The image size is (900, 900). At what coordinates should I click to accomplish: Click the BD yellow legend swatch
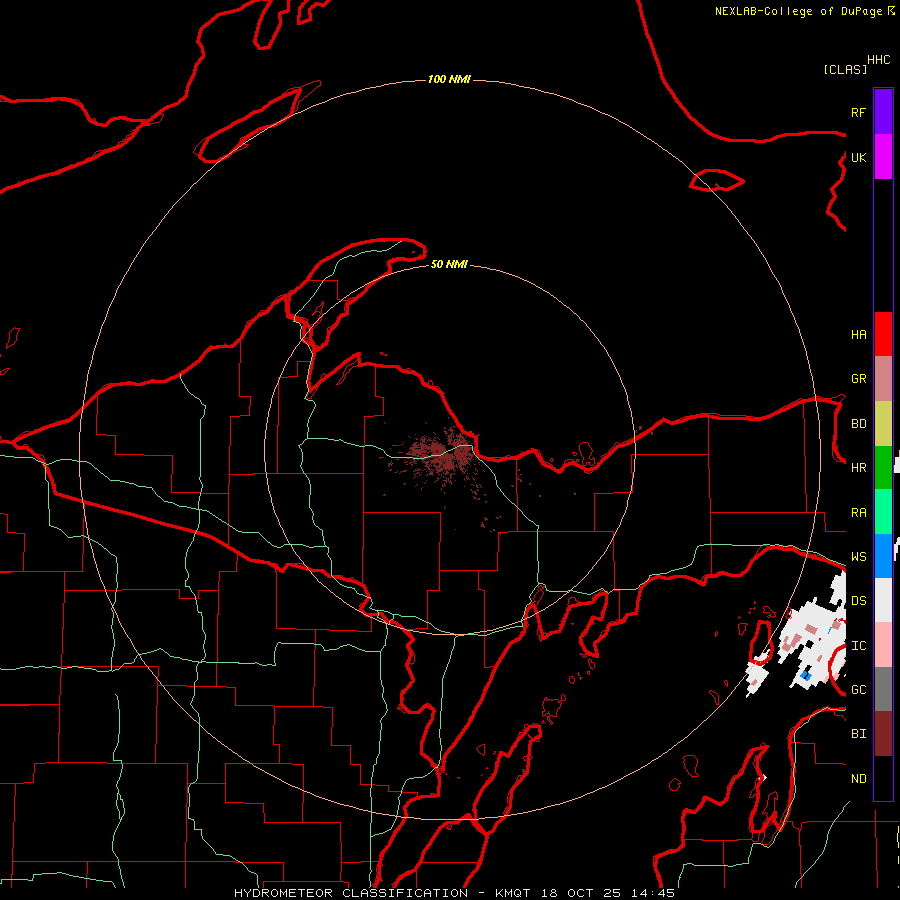coord(883,424)
